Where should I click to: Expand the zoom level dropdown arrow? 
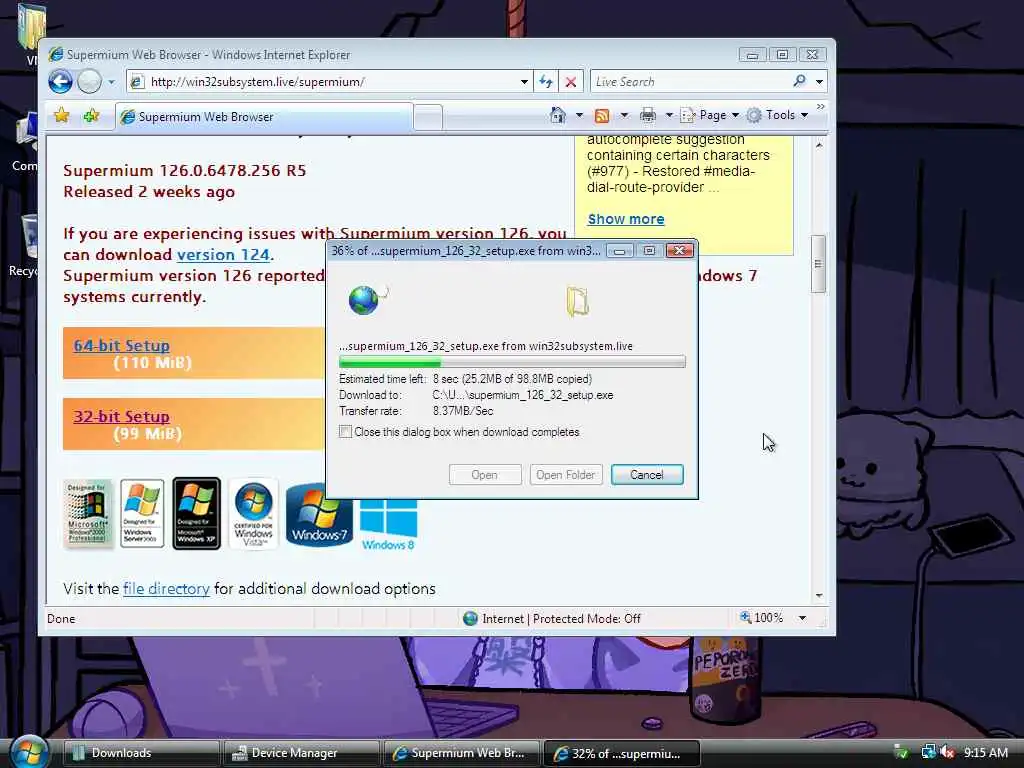pyautogui.click(x=803, y=618)
